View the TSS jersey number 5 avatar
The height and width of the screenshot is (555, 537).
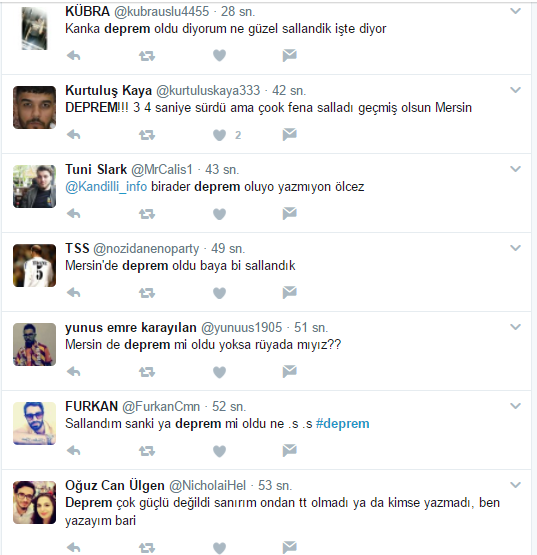pos(34,265)
